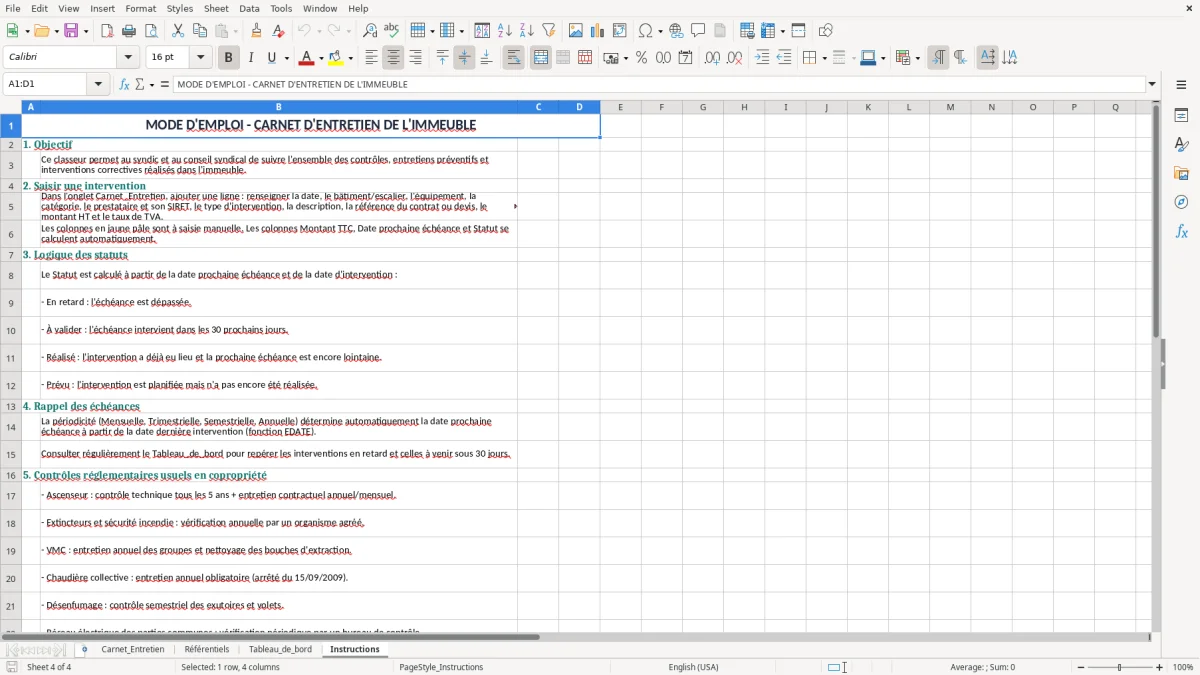Toggle Align Left
Image resolution: width=1200 pixels, height=675 pixels.
coord(371,58)
